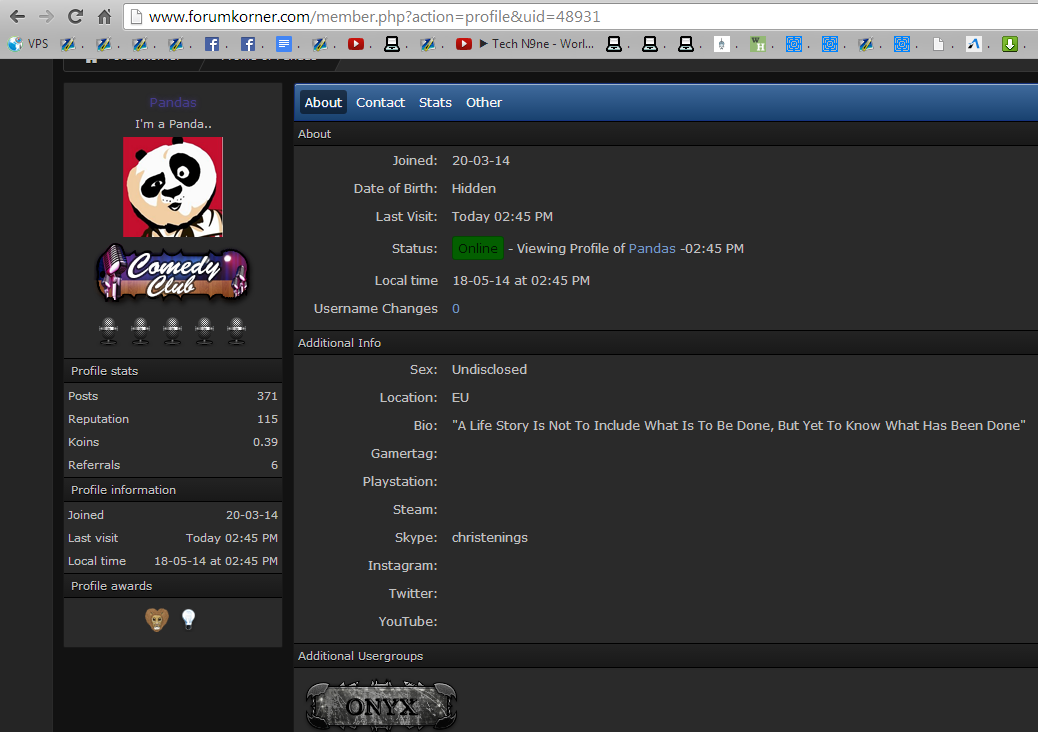1038x732 pixels.
Task: Open the green WH bookmark
Action: pyautogui.click(x=757, y=44)
